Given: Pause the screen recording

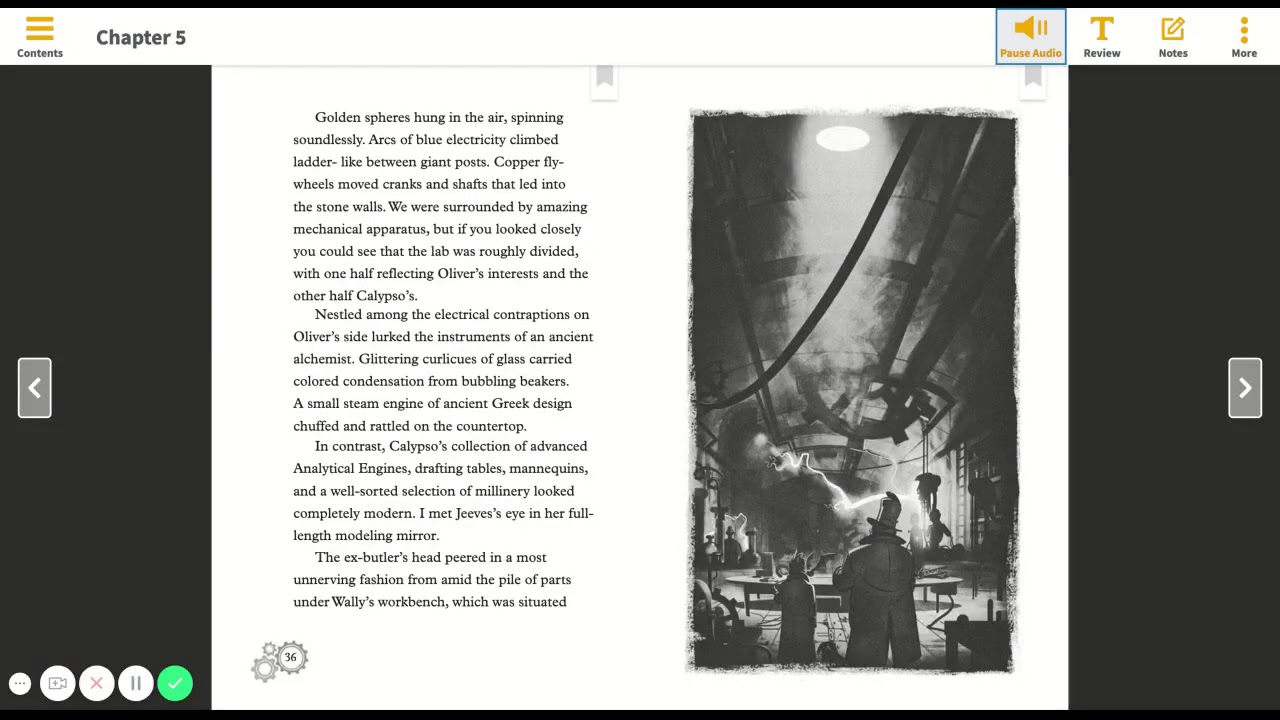Looking at the screenshot, I should point(136,684).
